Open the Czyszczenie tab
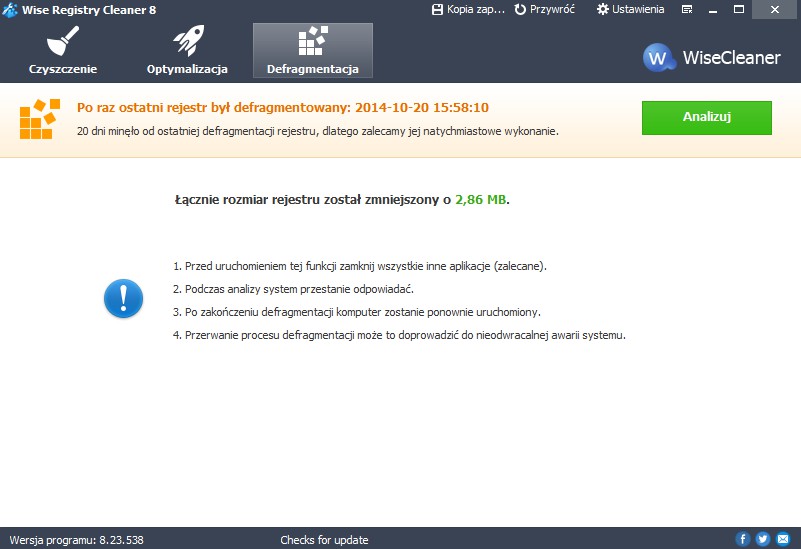Image resolution: width=801 pixels, height=549 pixels. pos(62,51)
